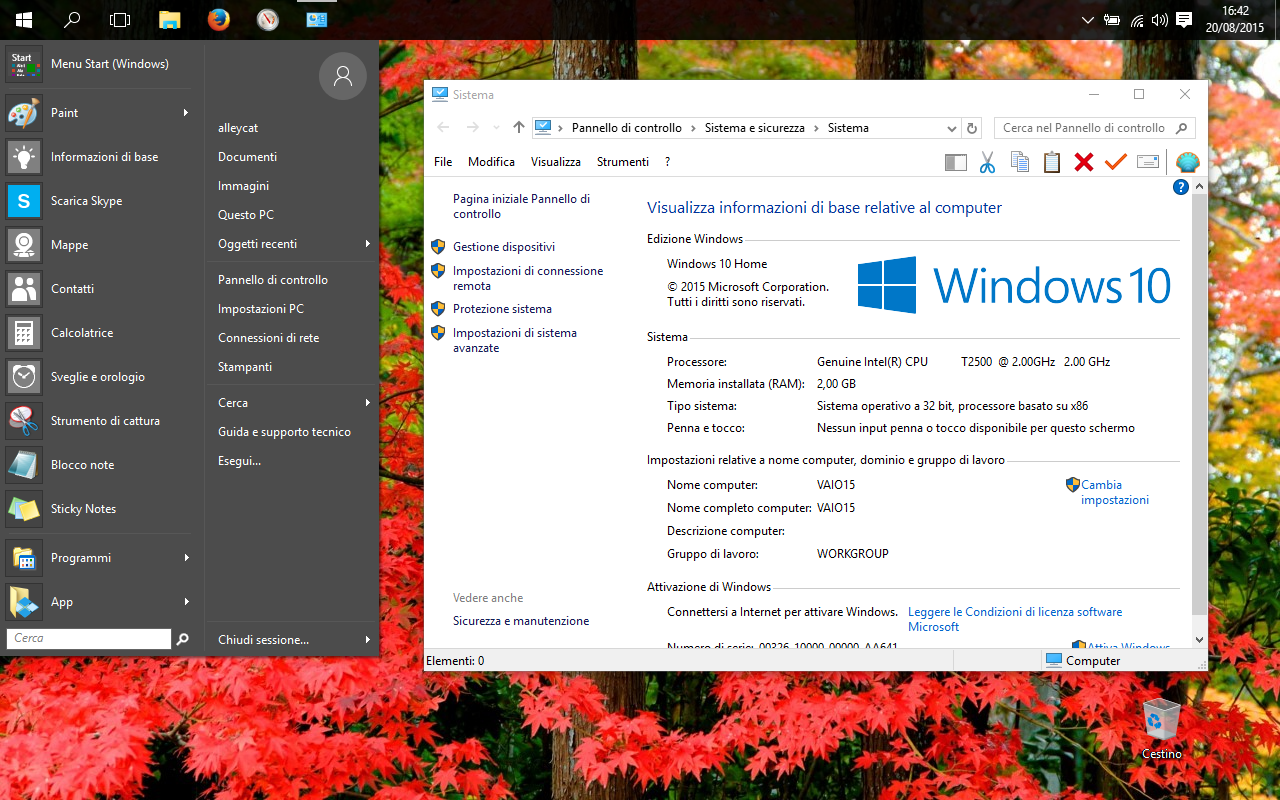This screenshot has width=1280, height=800.
Task: Open Contatti from start menu
Action: (102, 289)
